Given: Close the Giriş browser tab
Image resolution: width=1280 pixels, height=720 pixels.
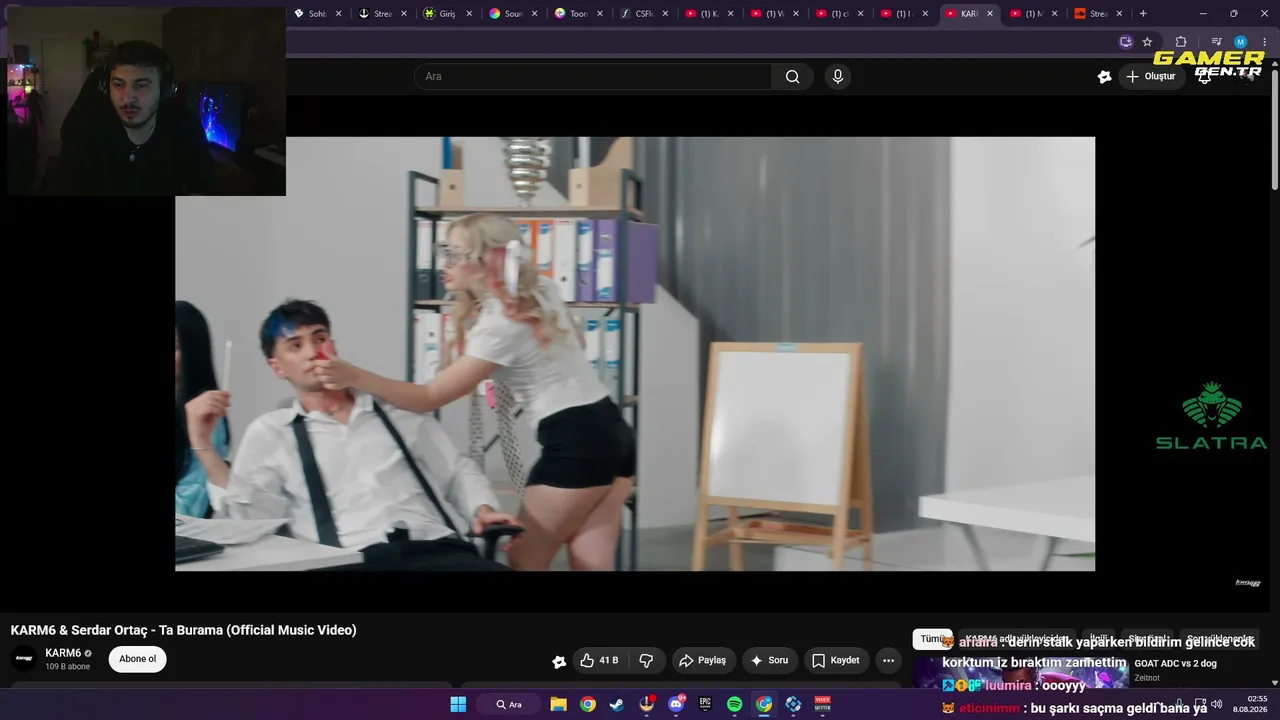Looking at the screenshot, I should pos(469,14).
